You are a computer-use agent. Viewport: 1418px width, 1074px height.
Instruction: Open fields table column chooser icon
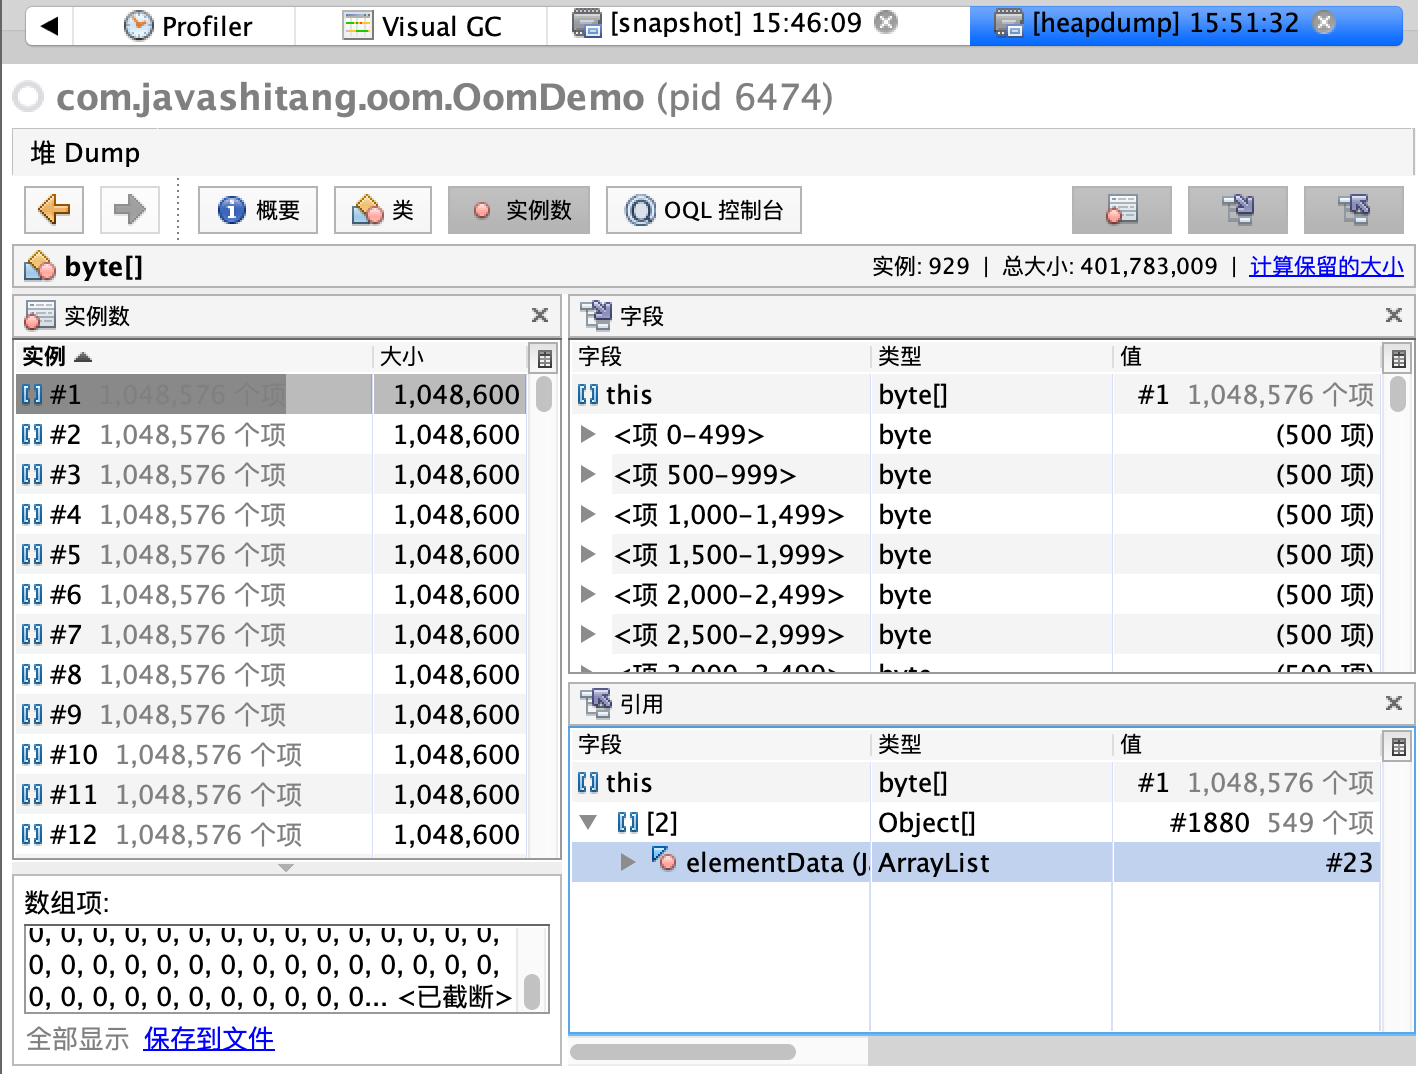coord(1398,357)
